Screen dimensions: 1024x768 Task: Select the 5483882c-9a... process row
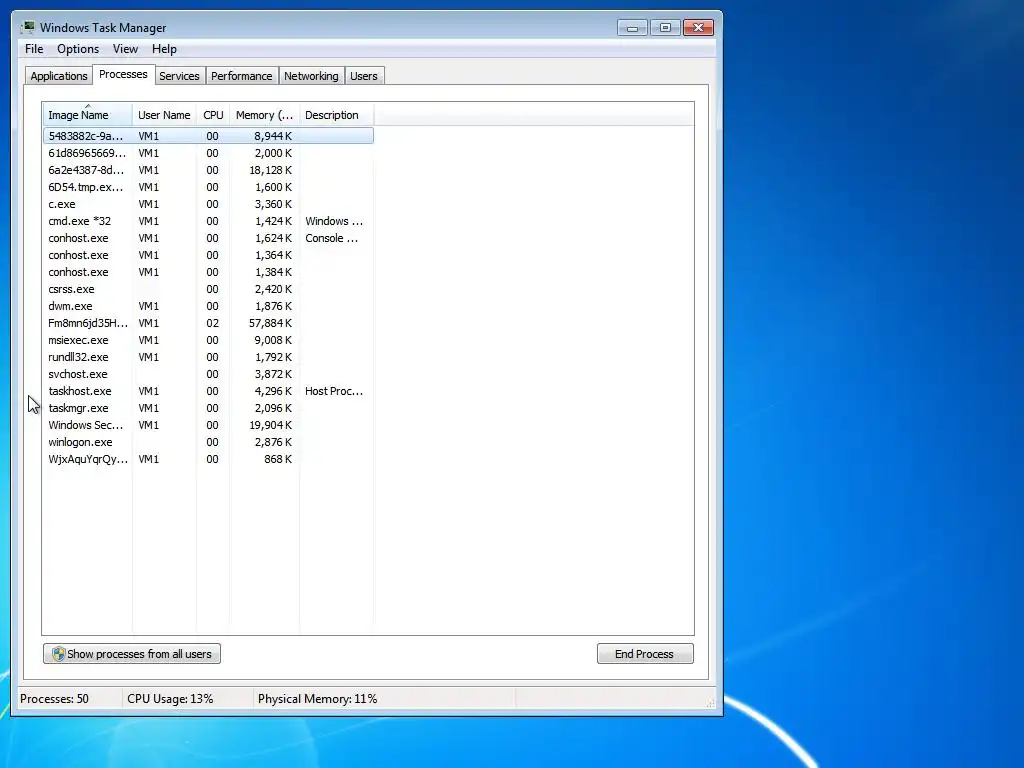208,136
